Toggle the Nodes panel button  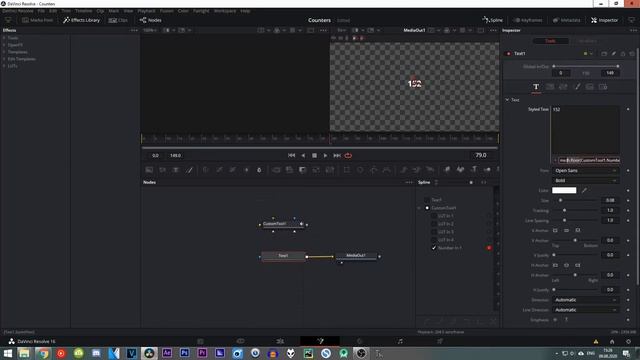click(151, 20)
